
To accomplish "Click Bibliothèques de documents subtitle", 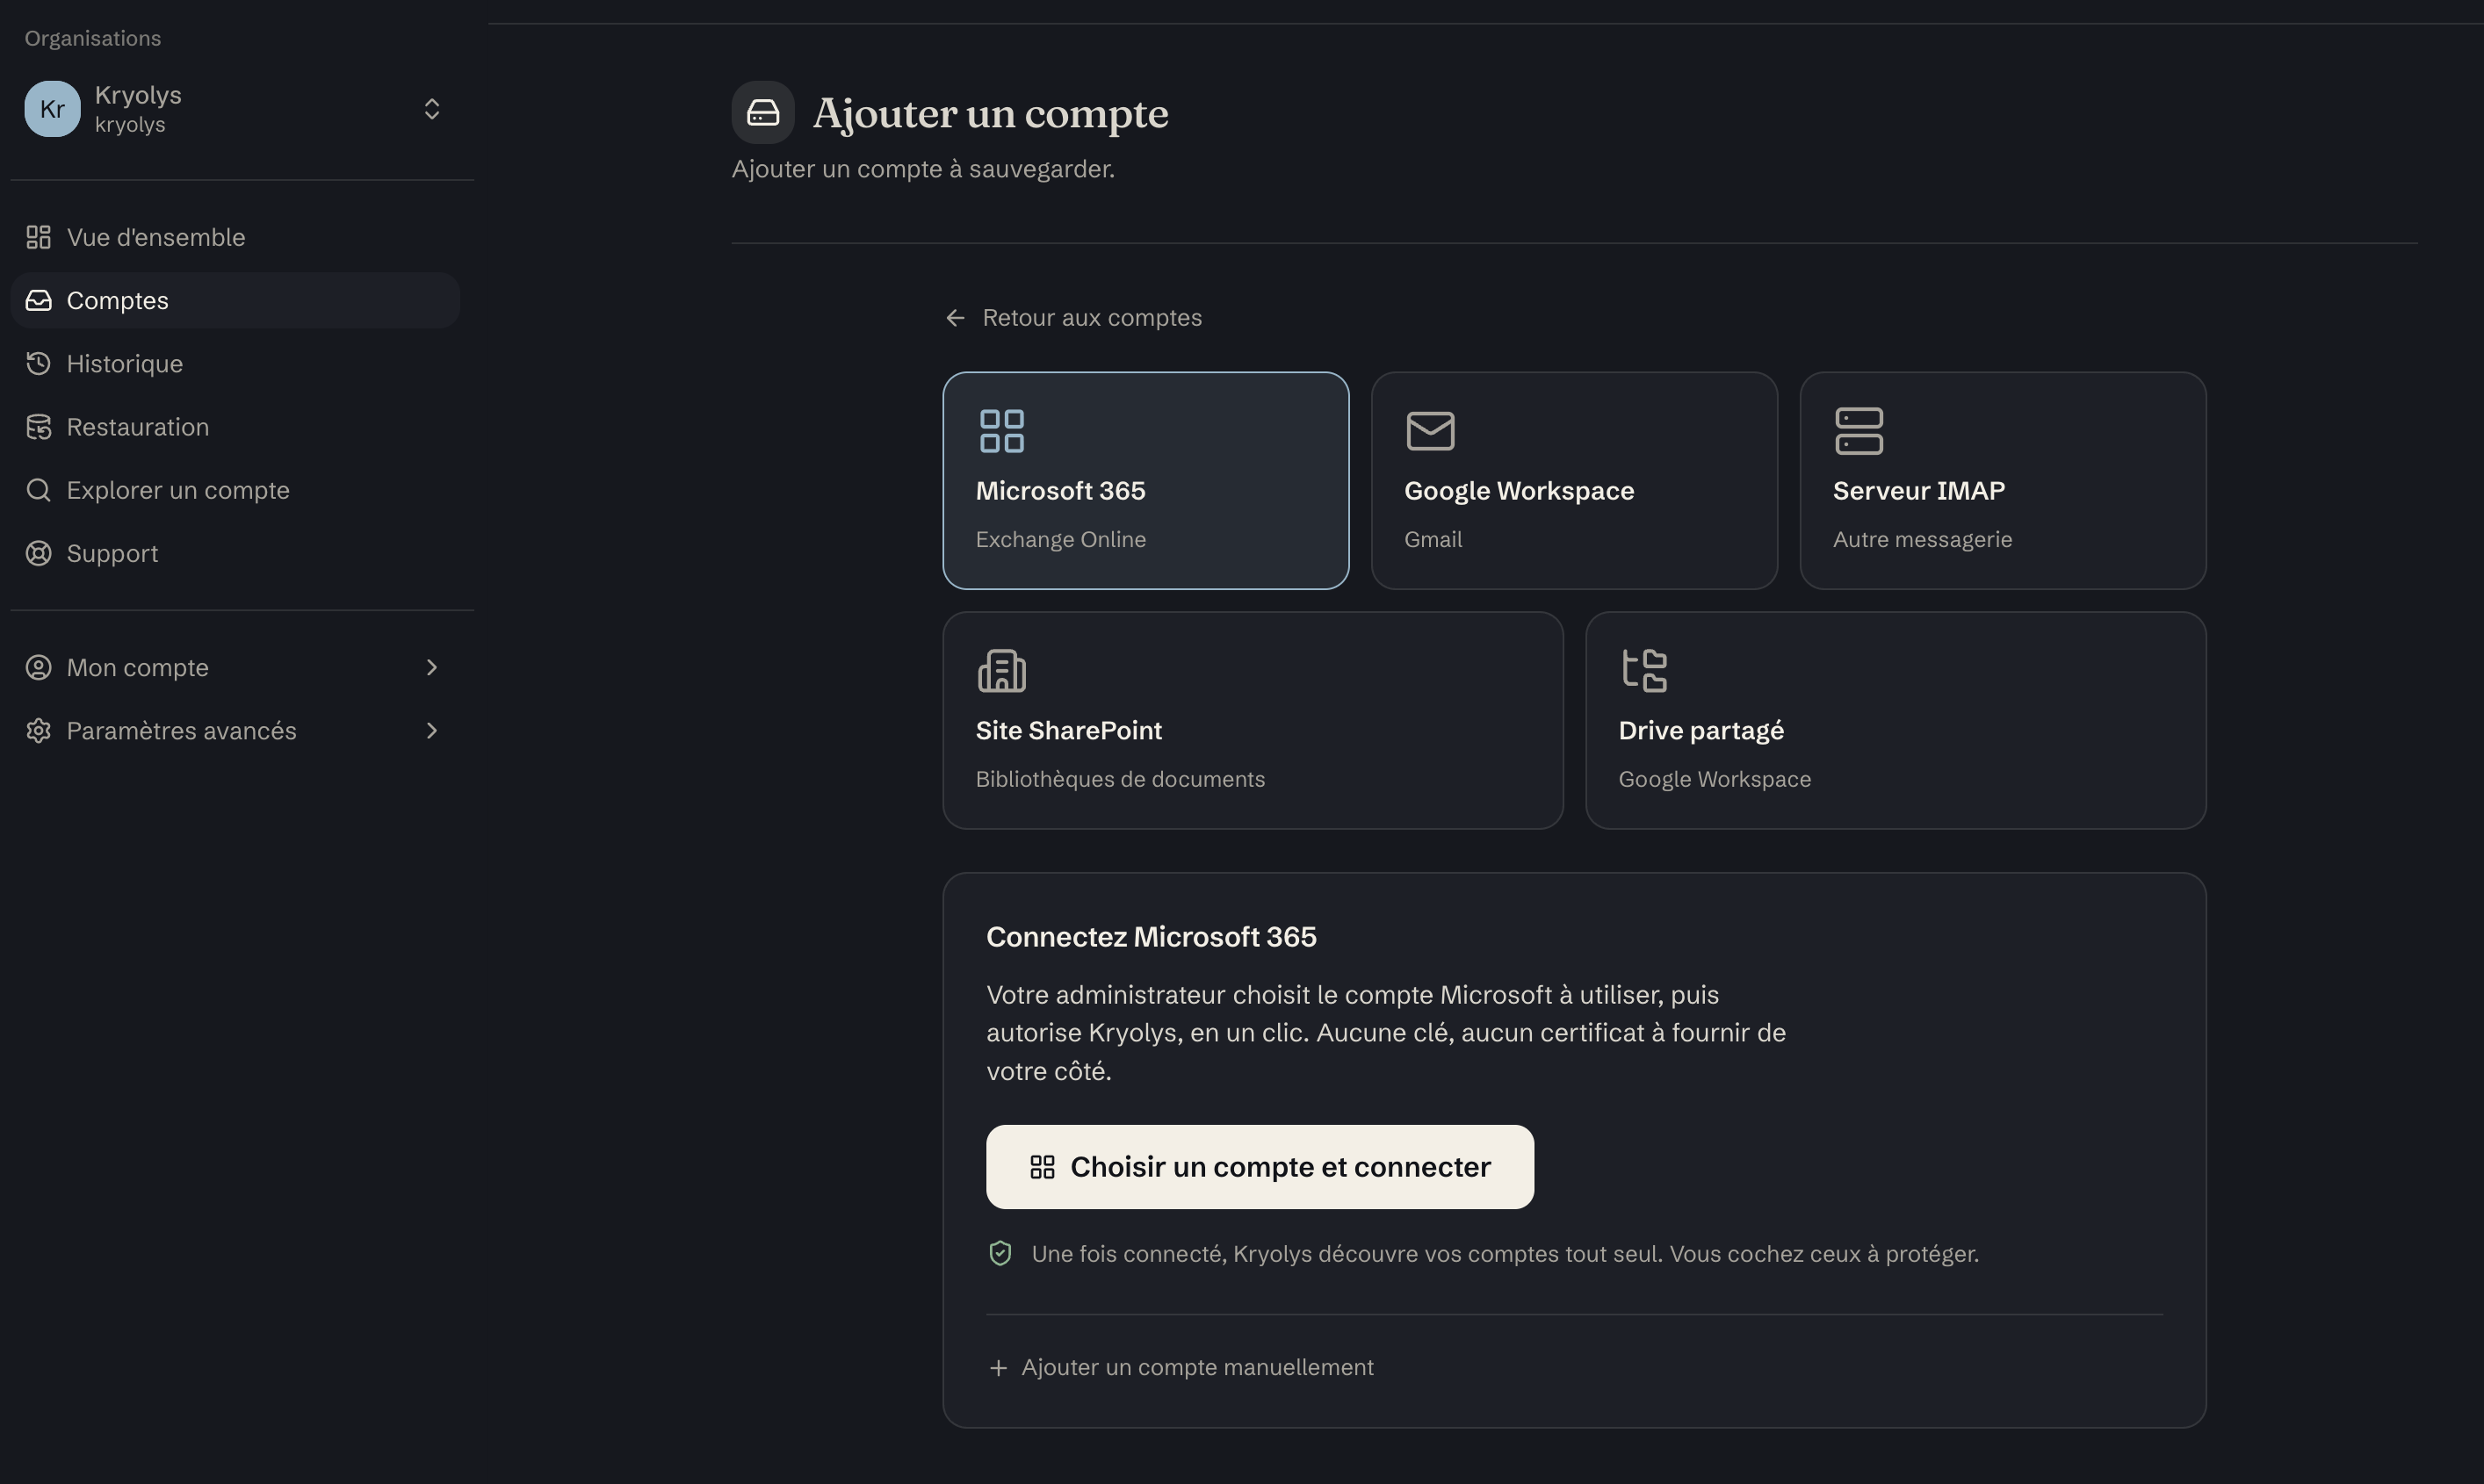I will (x=1120, y=779).
